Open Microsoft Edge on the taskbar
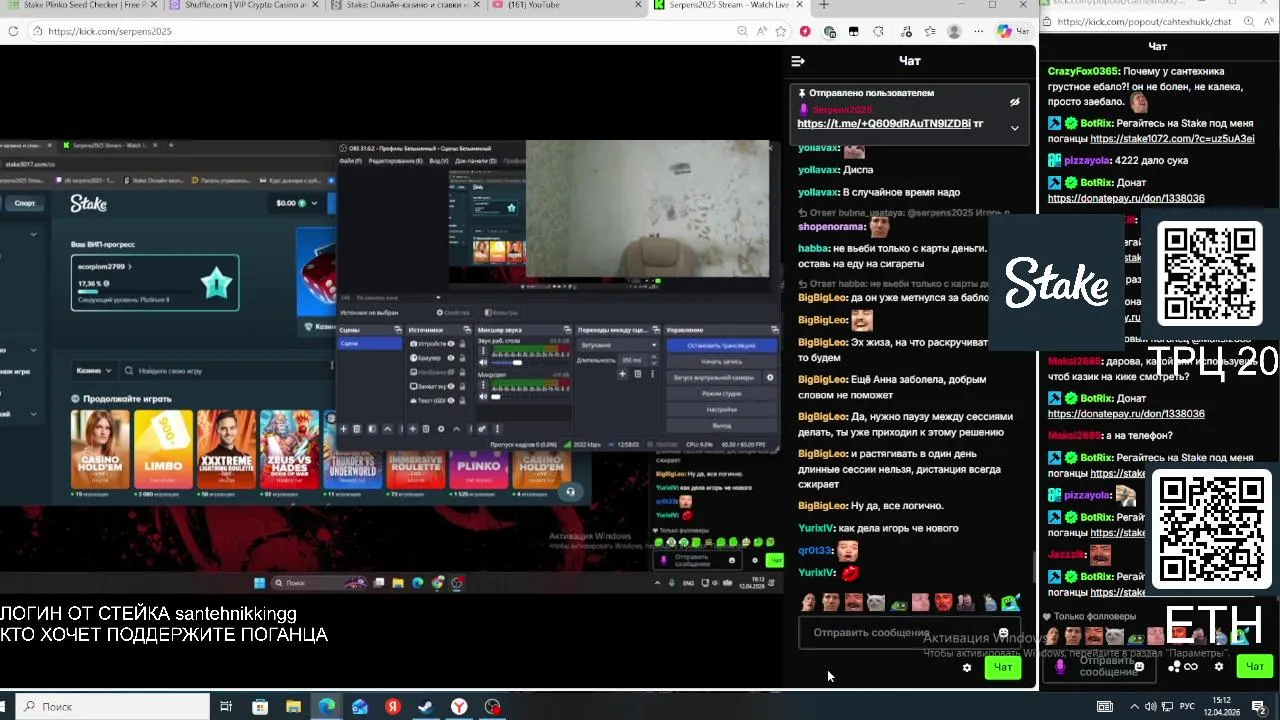The height and width of the screenshot is (720, 1280). coord(327,706)
